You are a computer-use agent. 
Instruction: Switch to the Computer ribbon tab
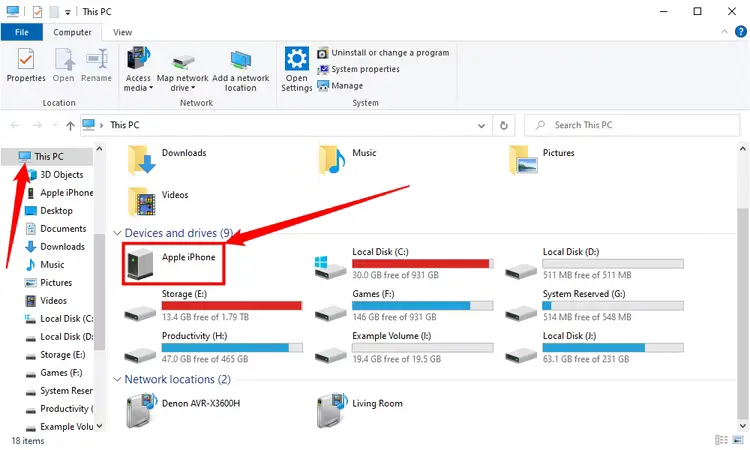point(72,32)
